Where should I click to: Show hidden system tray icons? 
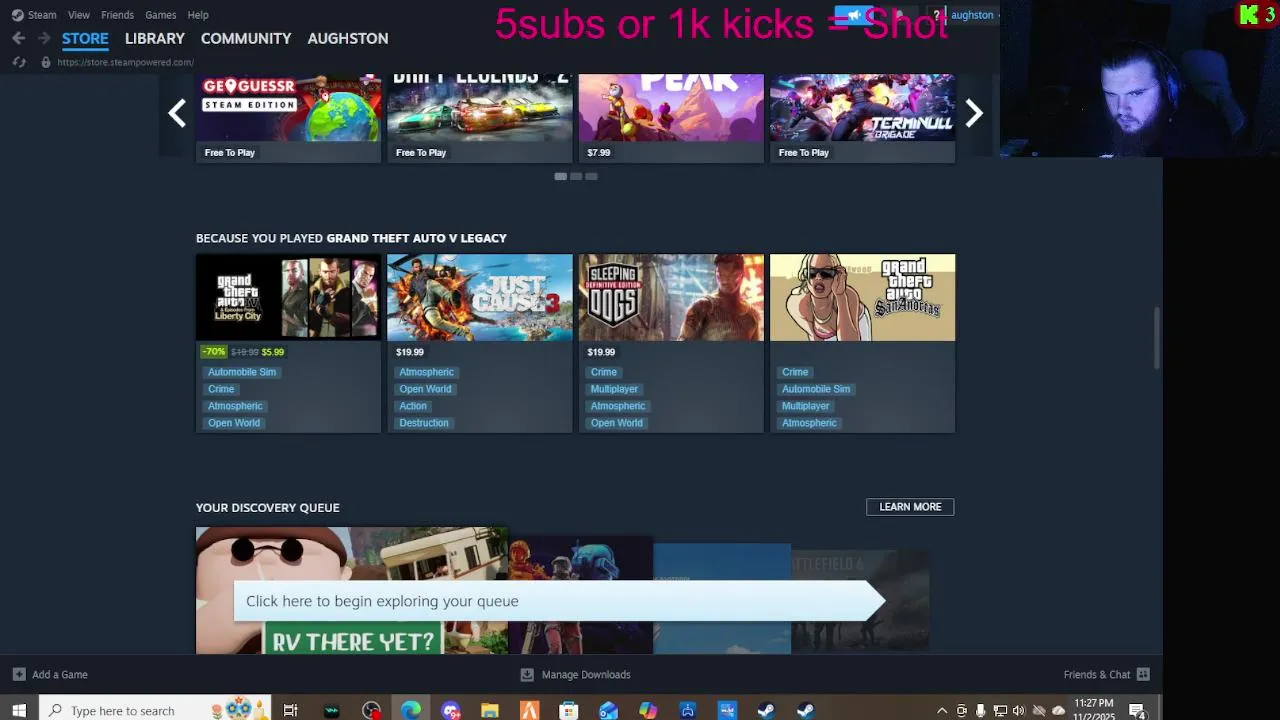(941, 711)
